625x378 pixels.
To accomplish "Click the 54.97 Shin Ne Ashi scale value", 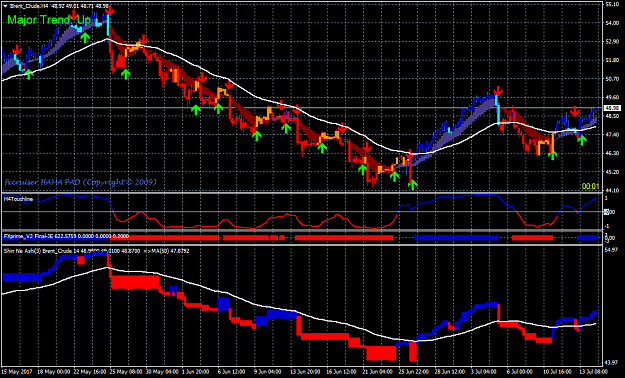I will [x=611, y=250].
